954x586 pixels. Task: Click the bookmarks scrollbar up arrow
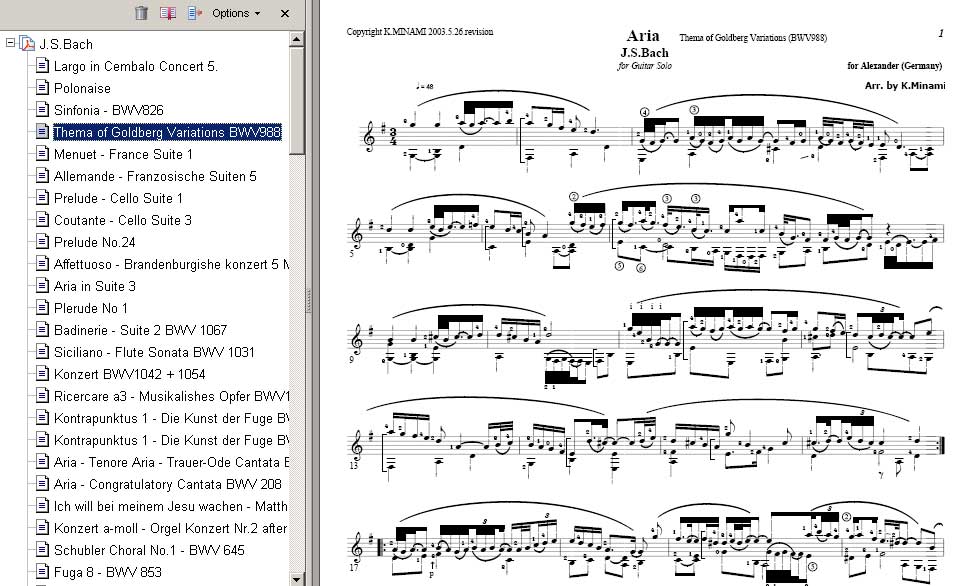pos(296,40)
